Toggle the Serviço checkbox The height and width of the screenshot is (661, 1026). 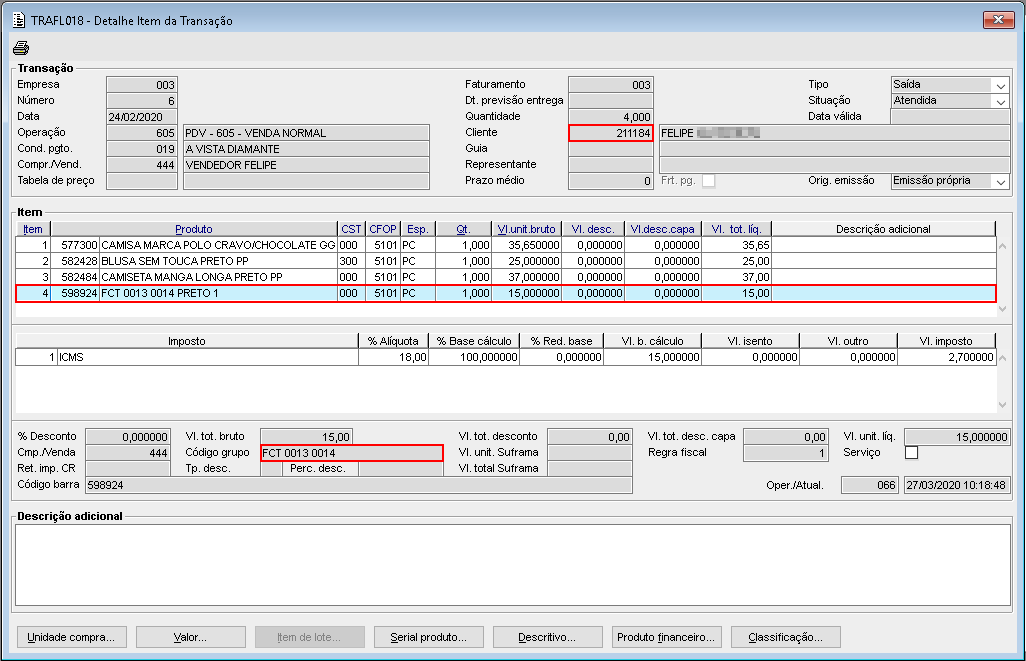911,452
